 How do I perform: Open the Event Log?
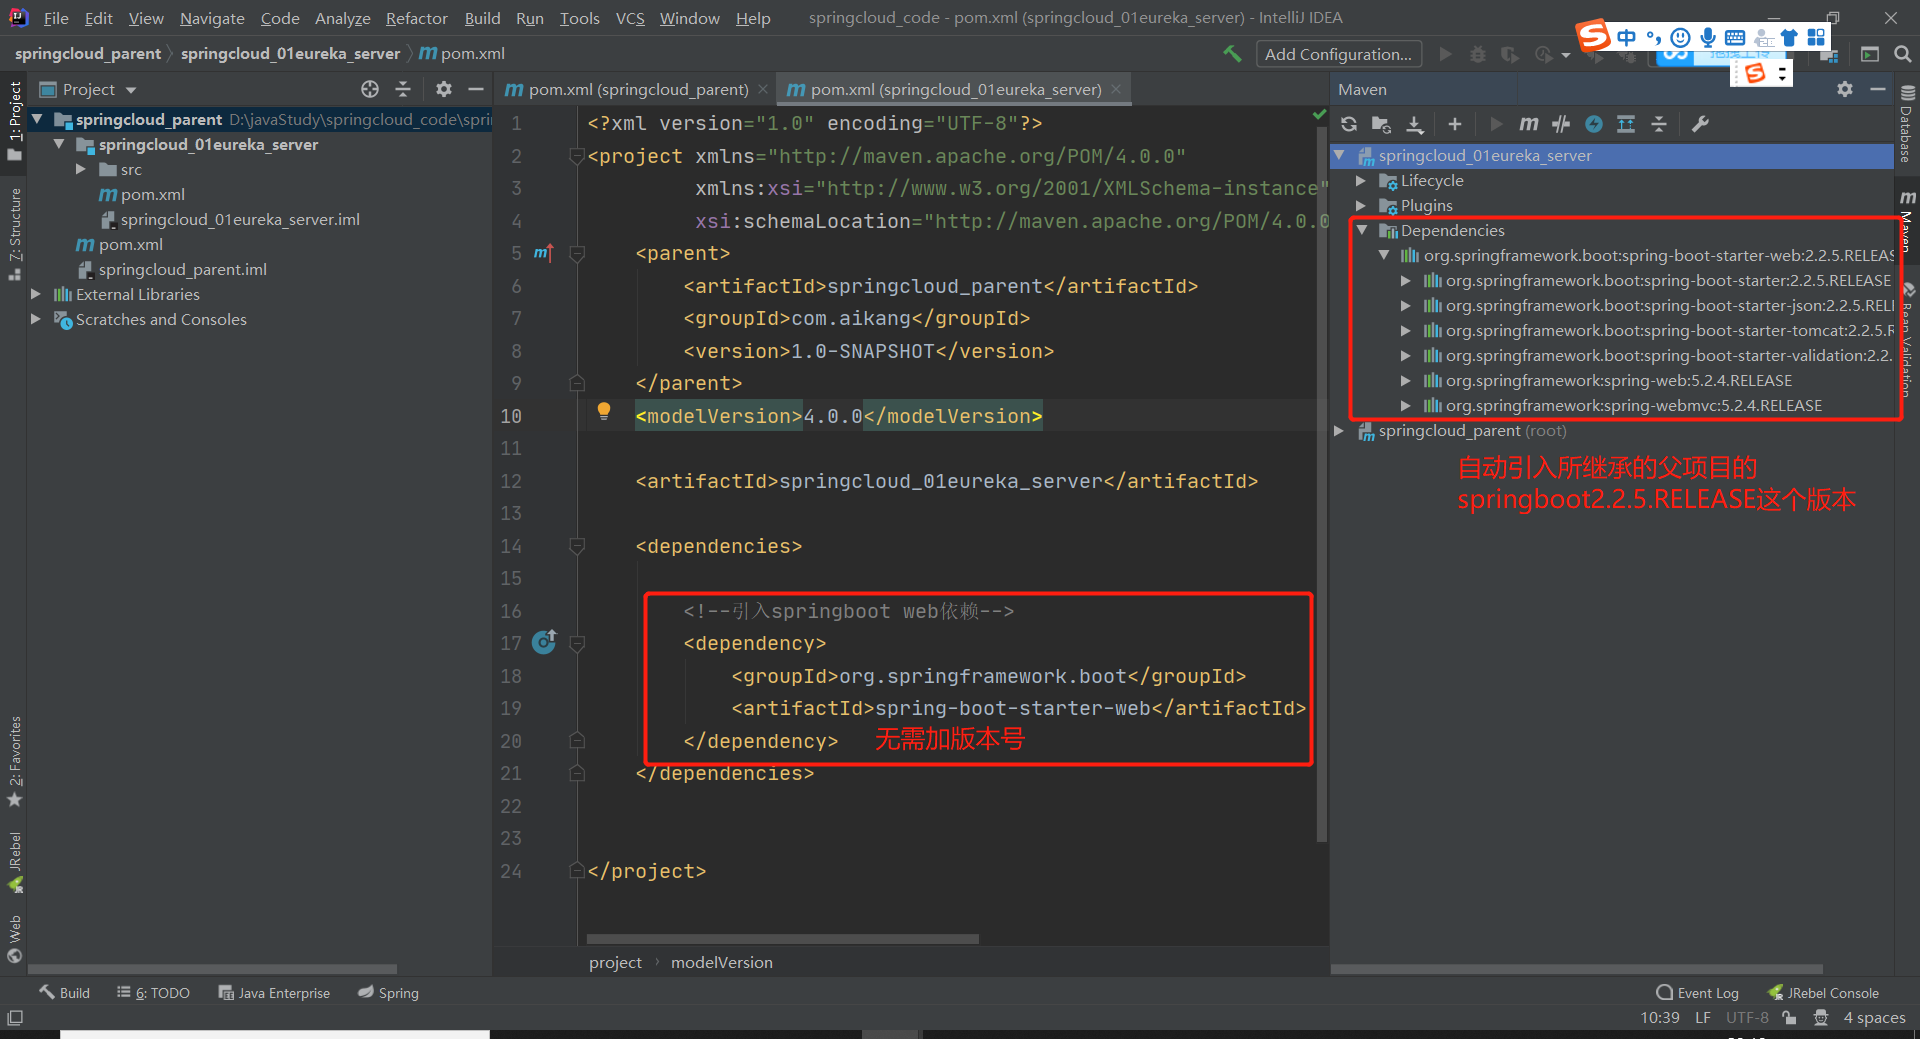tap(1698, 993)
